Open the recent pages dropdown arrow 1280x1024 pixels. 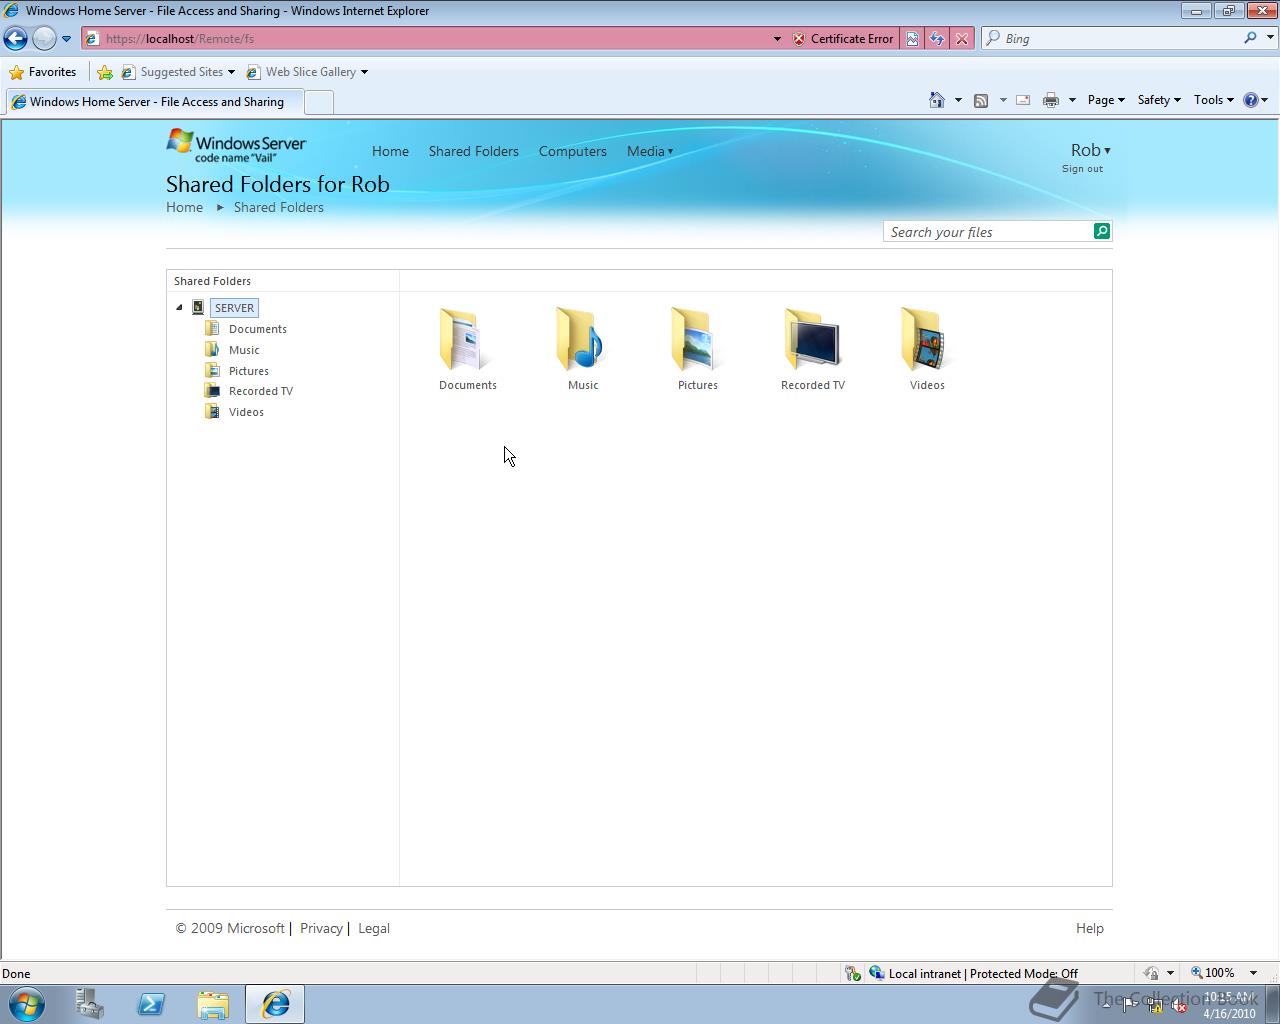click(x=66, y=39)
